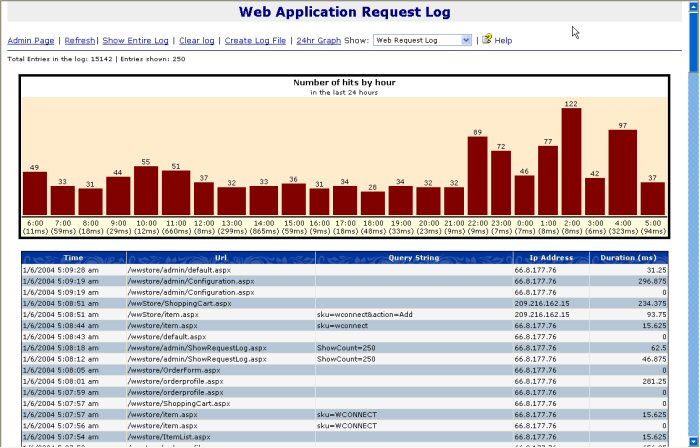Click the Help icon beside the dropdown
The height and width of the screenshot is (448, 700).
487,40
